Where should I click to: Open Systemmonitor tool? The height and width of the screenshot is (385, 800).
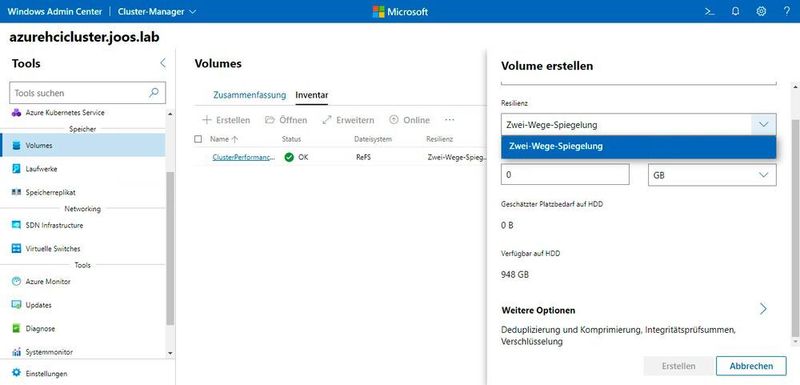pyautogui.click(x=83, y=352)
